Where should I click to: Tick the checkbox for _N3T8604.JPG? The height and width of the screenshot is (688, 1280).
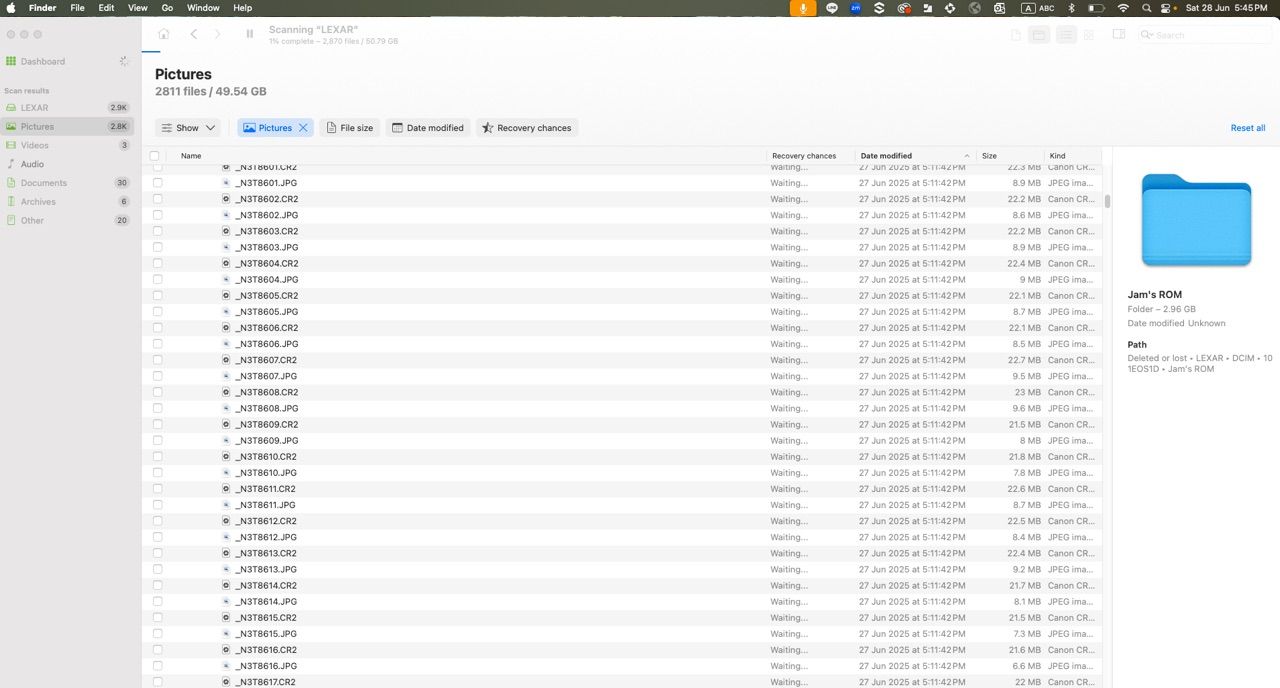tap(157, 280)
